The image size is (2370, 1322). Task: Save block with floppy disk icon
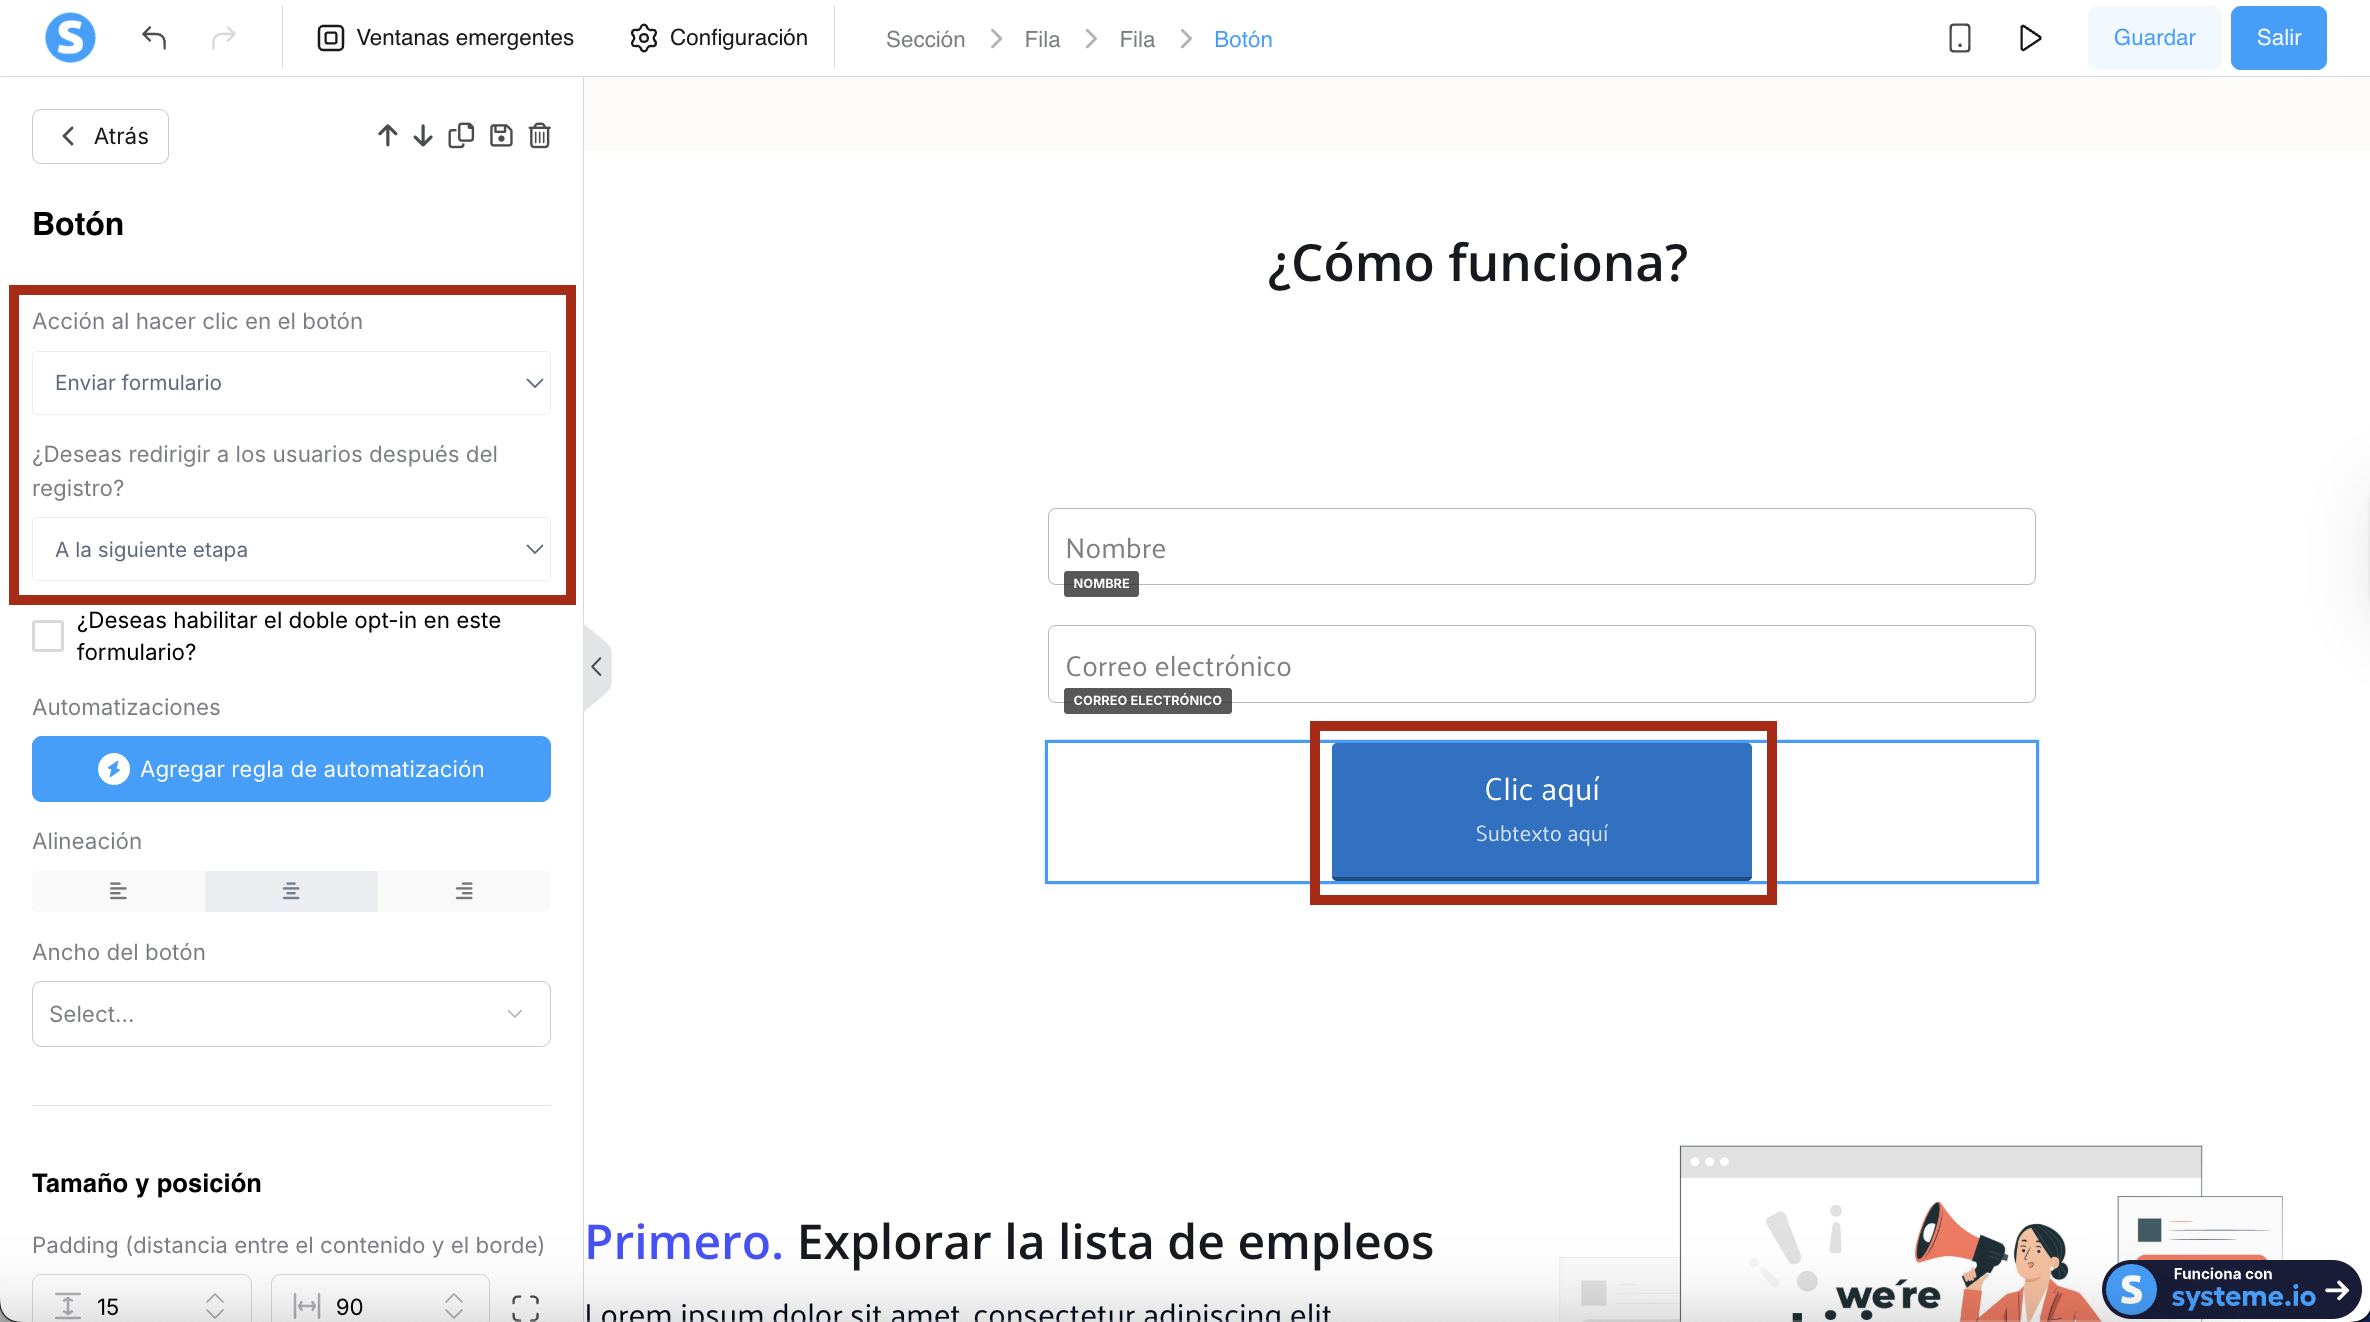[x=501, y=136]
